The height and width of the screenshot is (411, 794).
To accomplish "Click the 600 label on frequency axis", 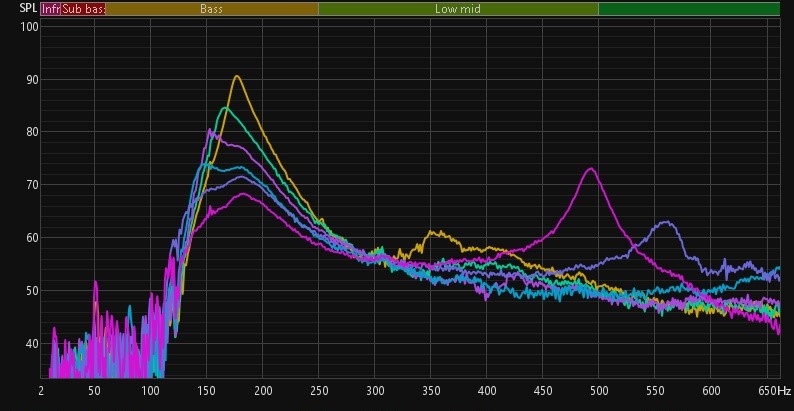I will [710, 391].
